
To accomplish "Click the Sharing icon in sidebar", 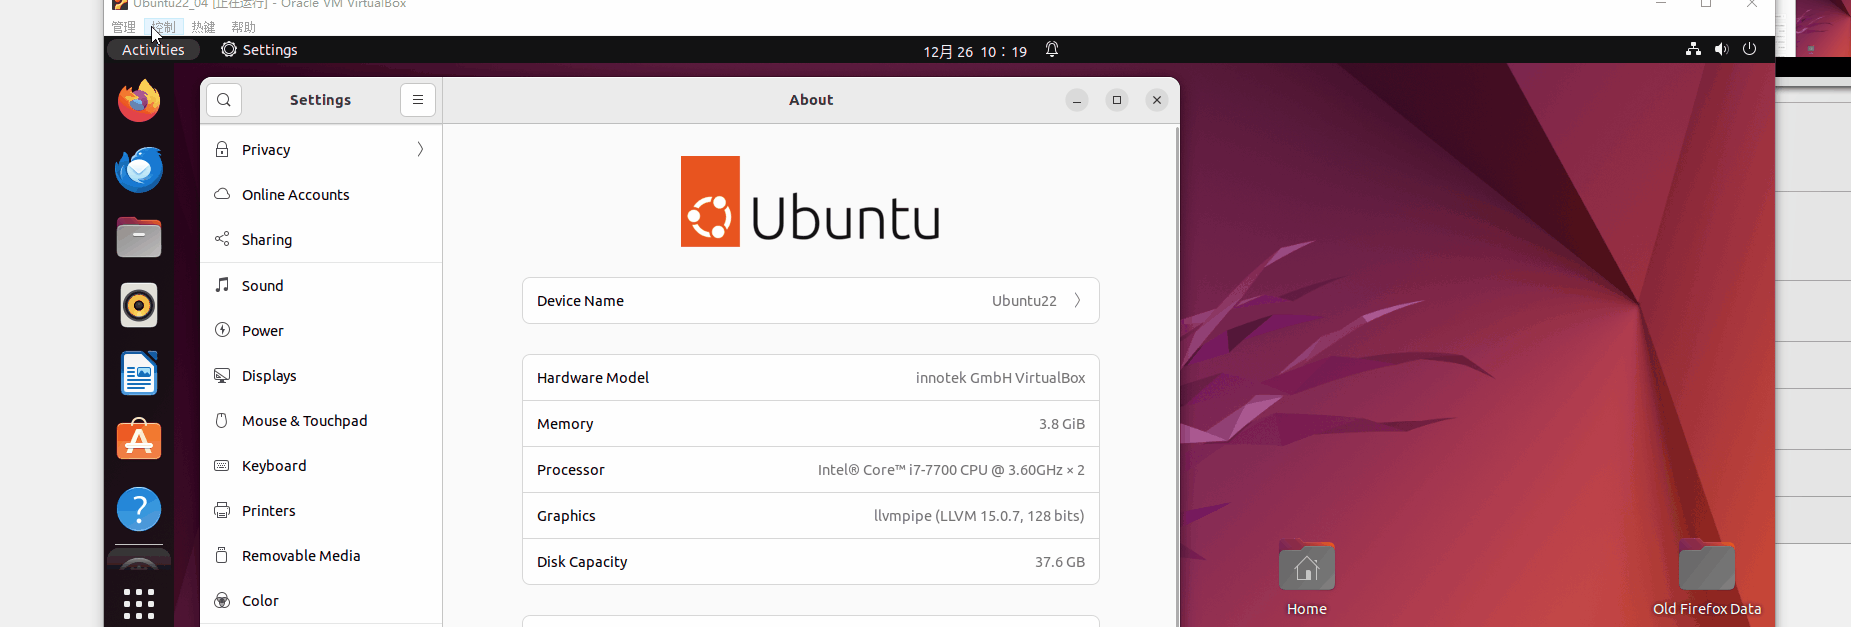I will [222, 239].
